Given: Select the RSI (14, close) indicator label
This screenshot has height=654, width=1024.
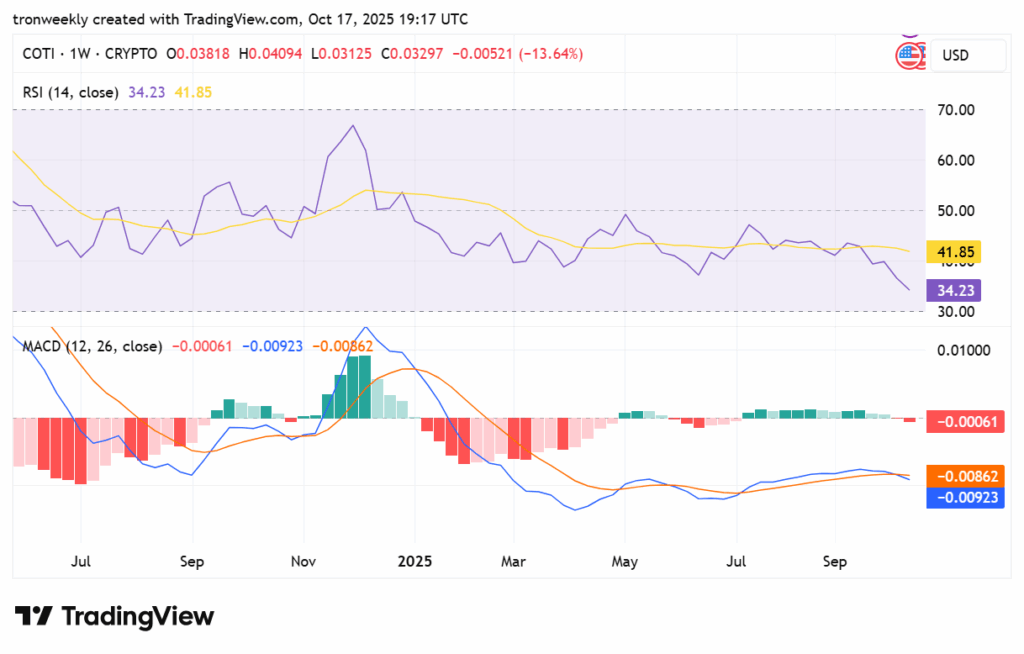Looking at the screenshot, I should click(71, 92).
